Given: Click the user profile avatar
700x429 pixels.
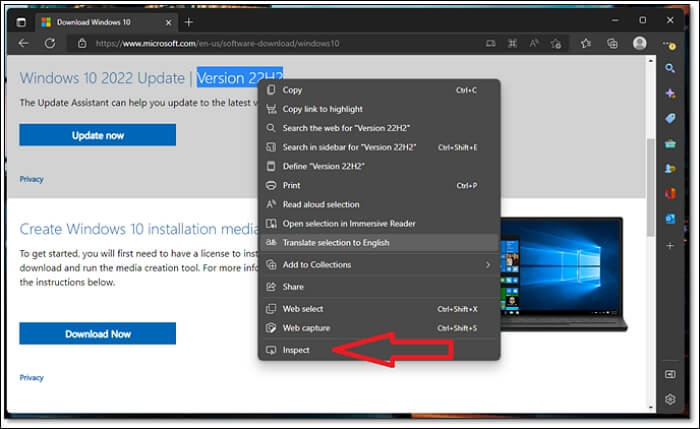Looking at the screenshot, I should (x=640, y=43).
